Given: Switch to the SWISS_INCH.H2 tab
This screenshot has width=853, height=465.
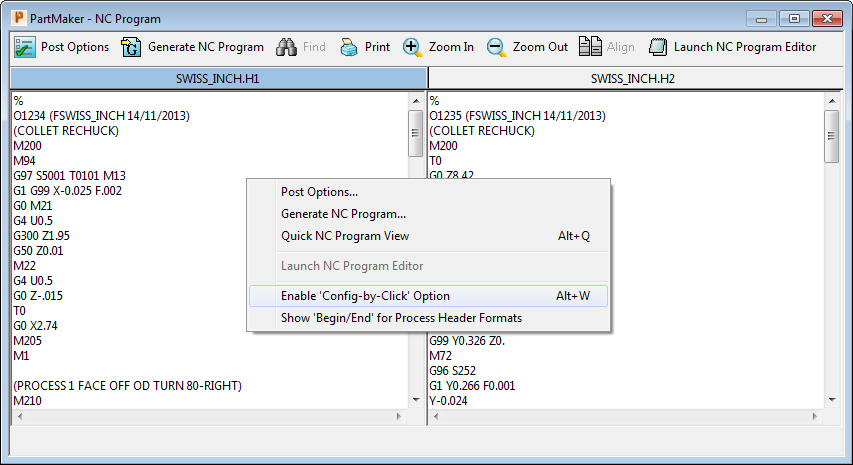Looking at the screenshot, I should [x=635, y=78].
